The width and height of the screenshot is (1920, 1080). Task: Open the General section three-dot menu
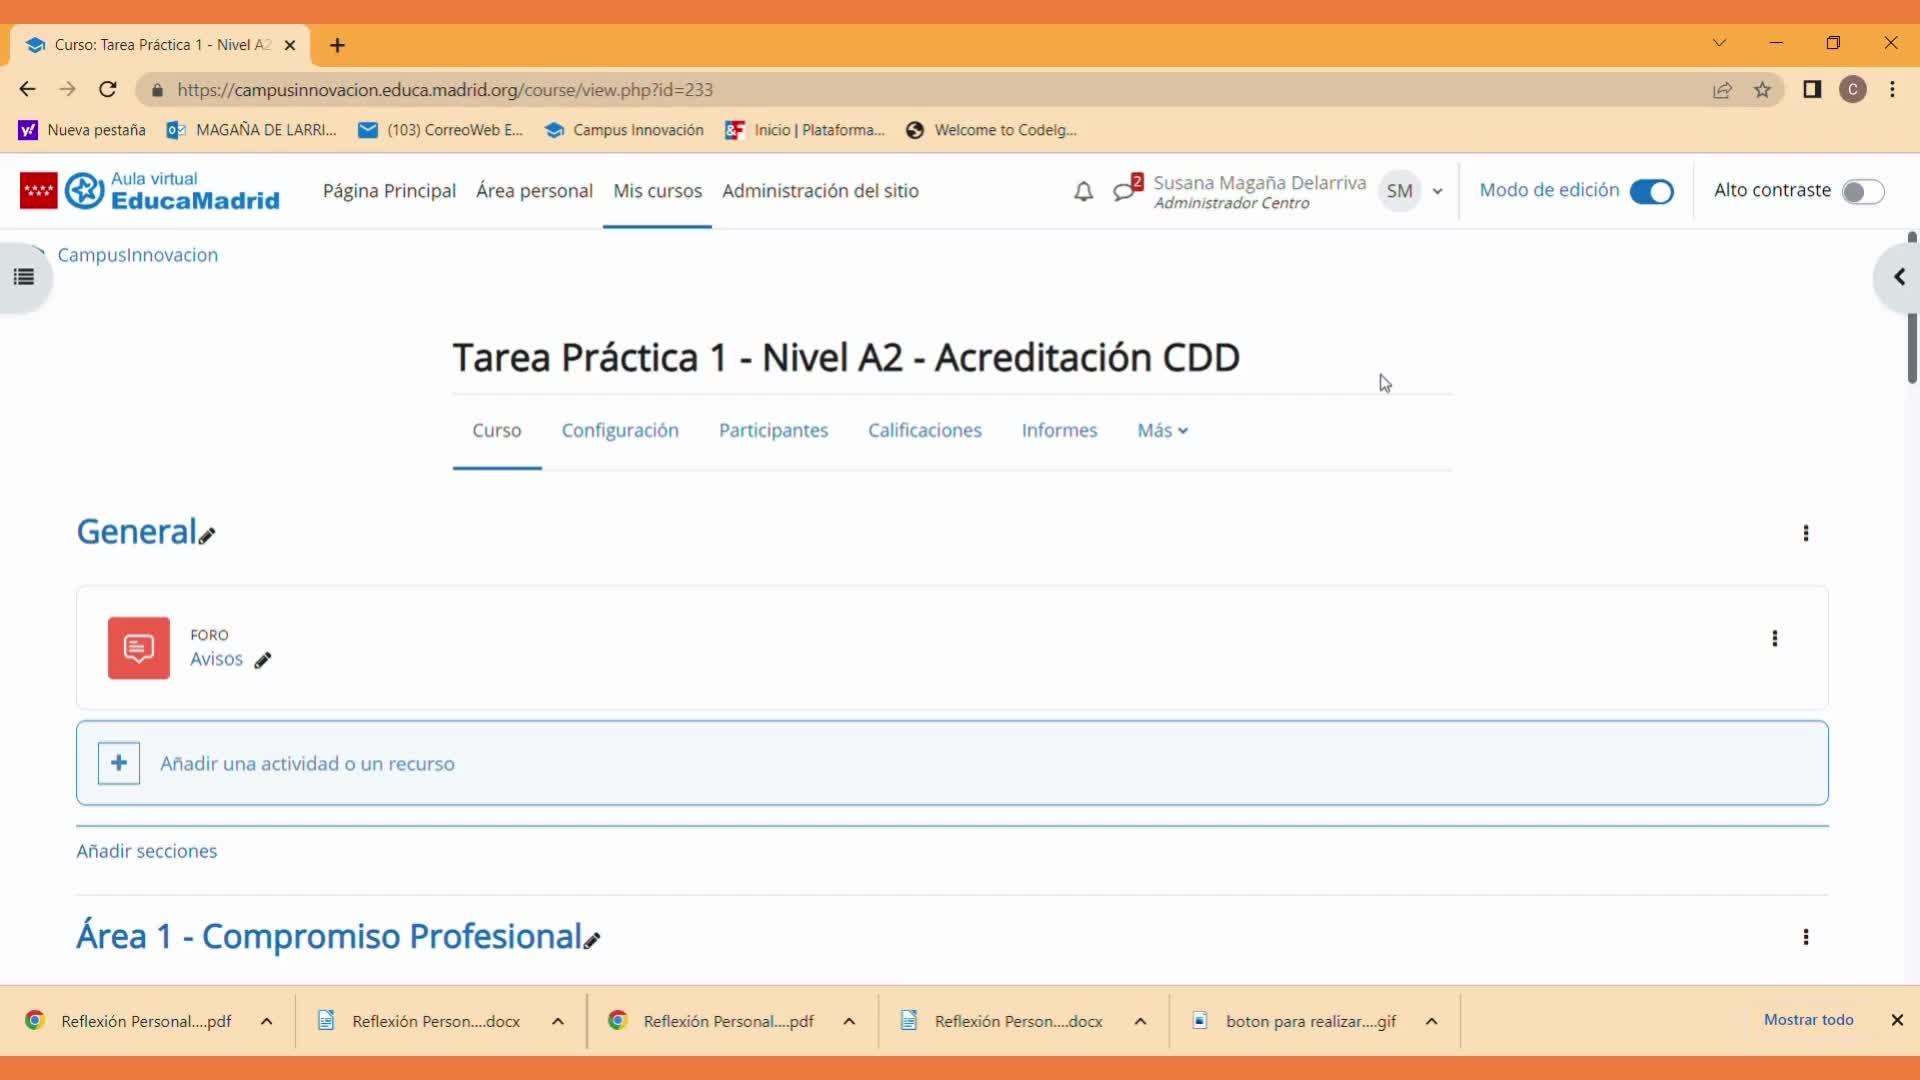tap(1806, 534)
